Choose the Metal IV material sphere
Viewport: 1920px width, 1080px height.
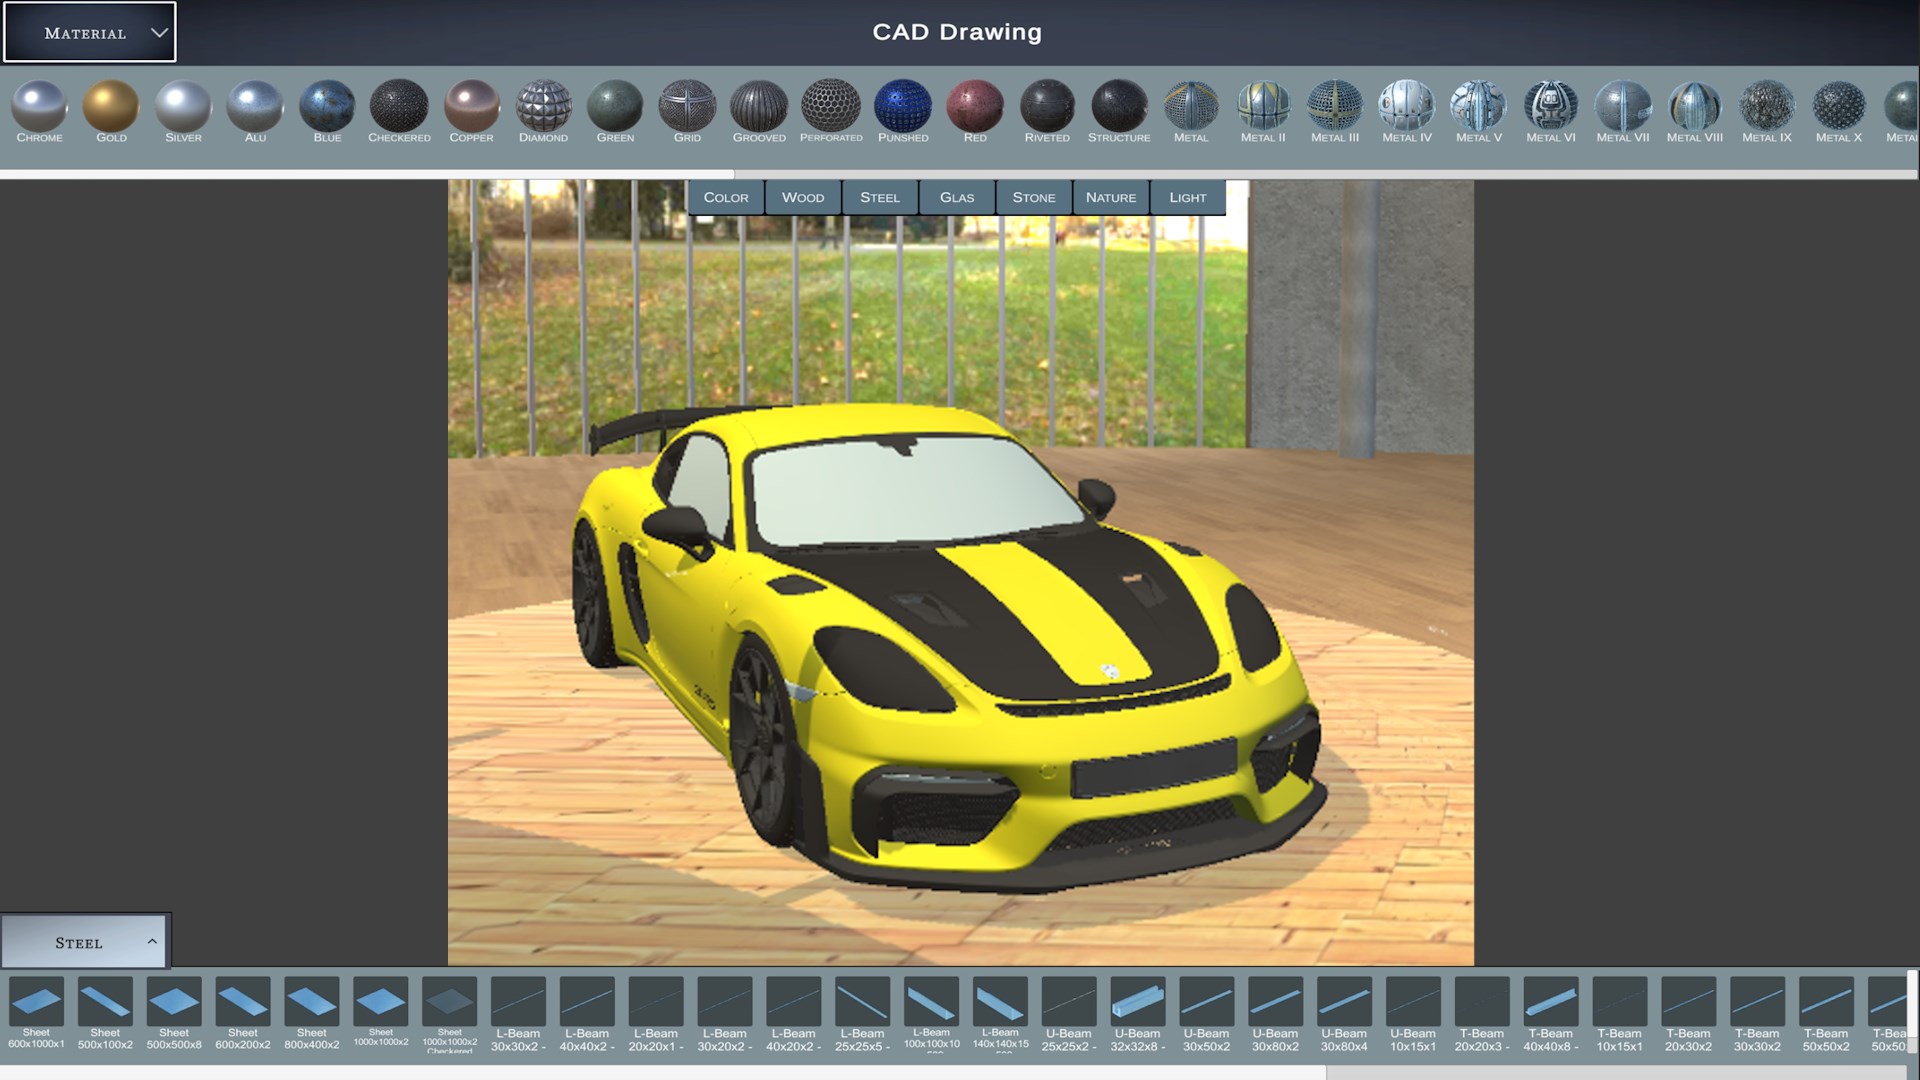click(1407, 106)
